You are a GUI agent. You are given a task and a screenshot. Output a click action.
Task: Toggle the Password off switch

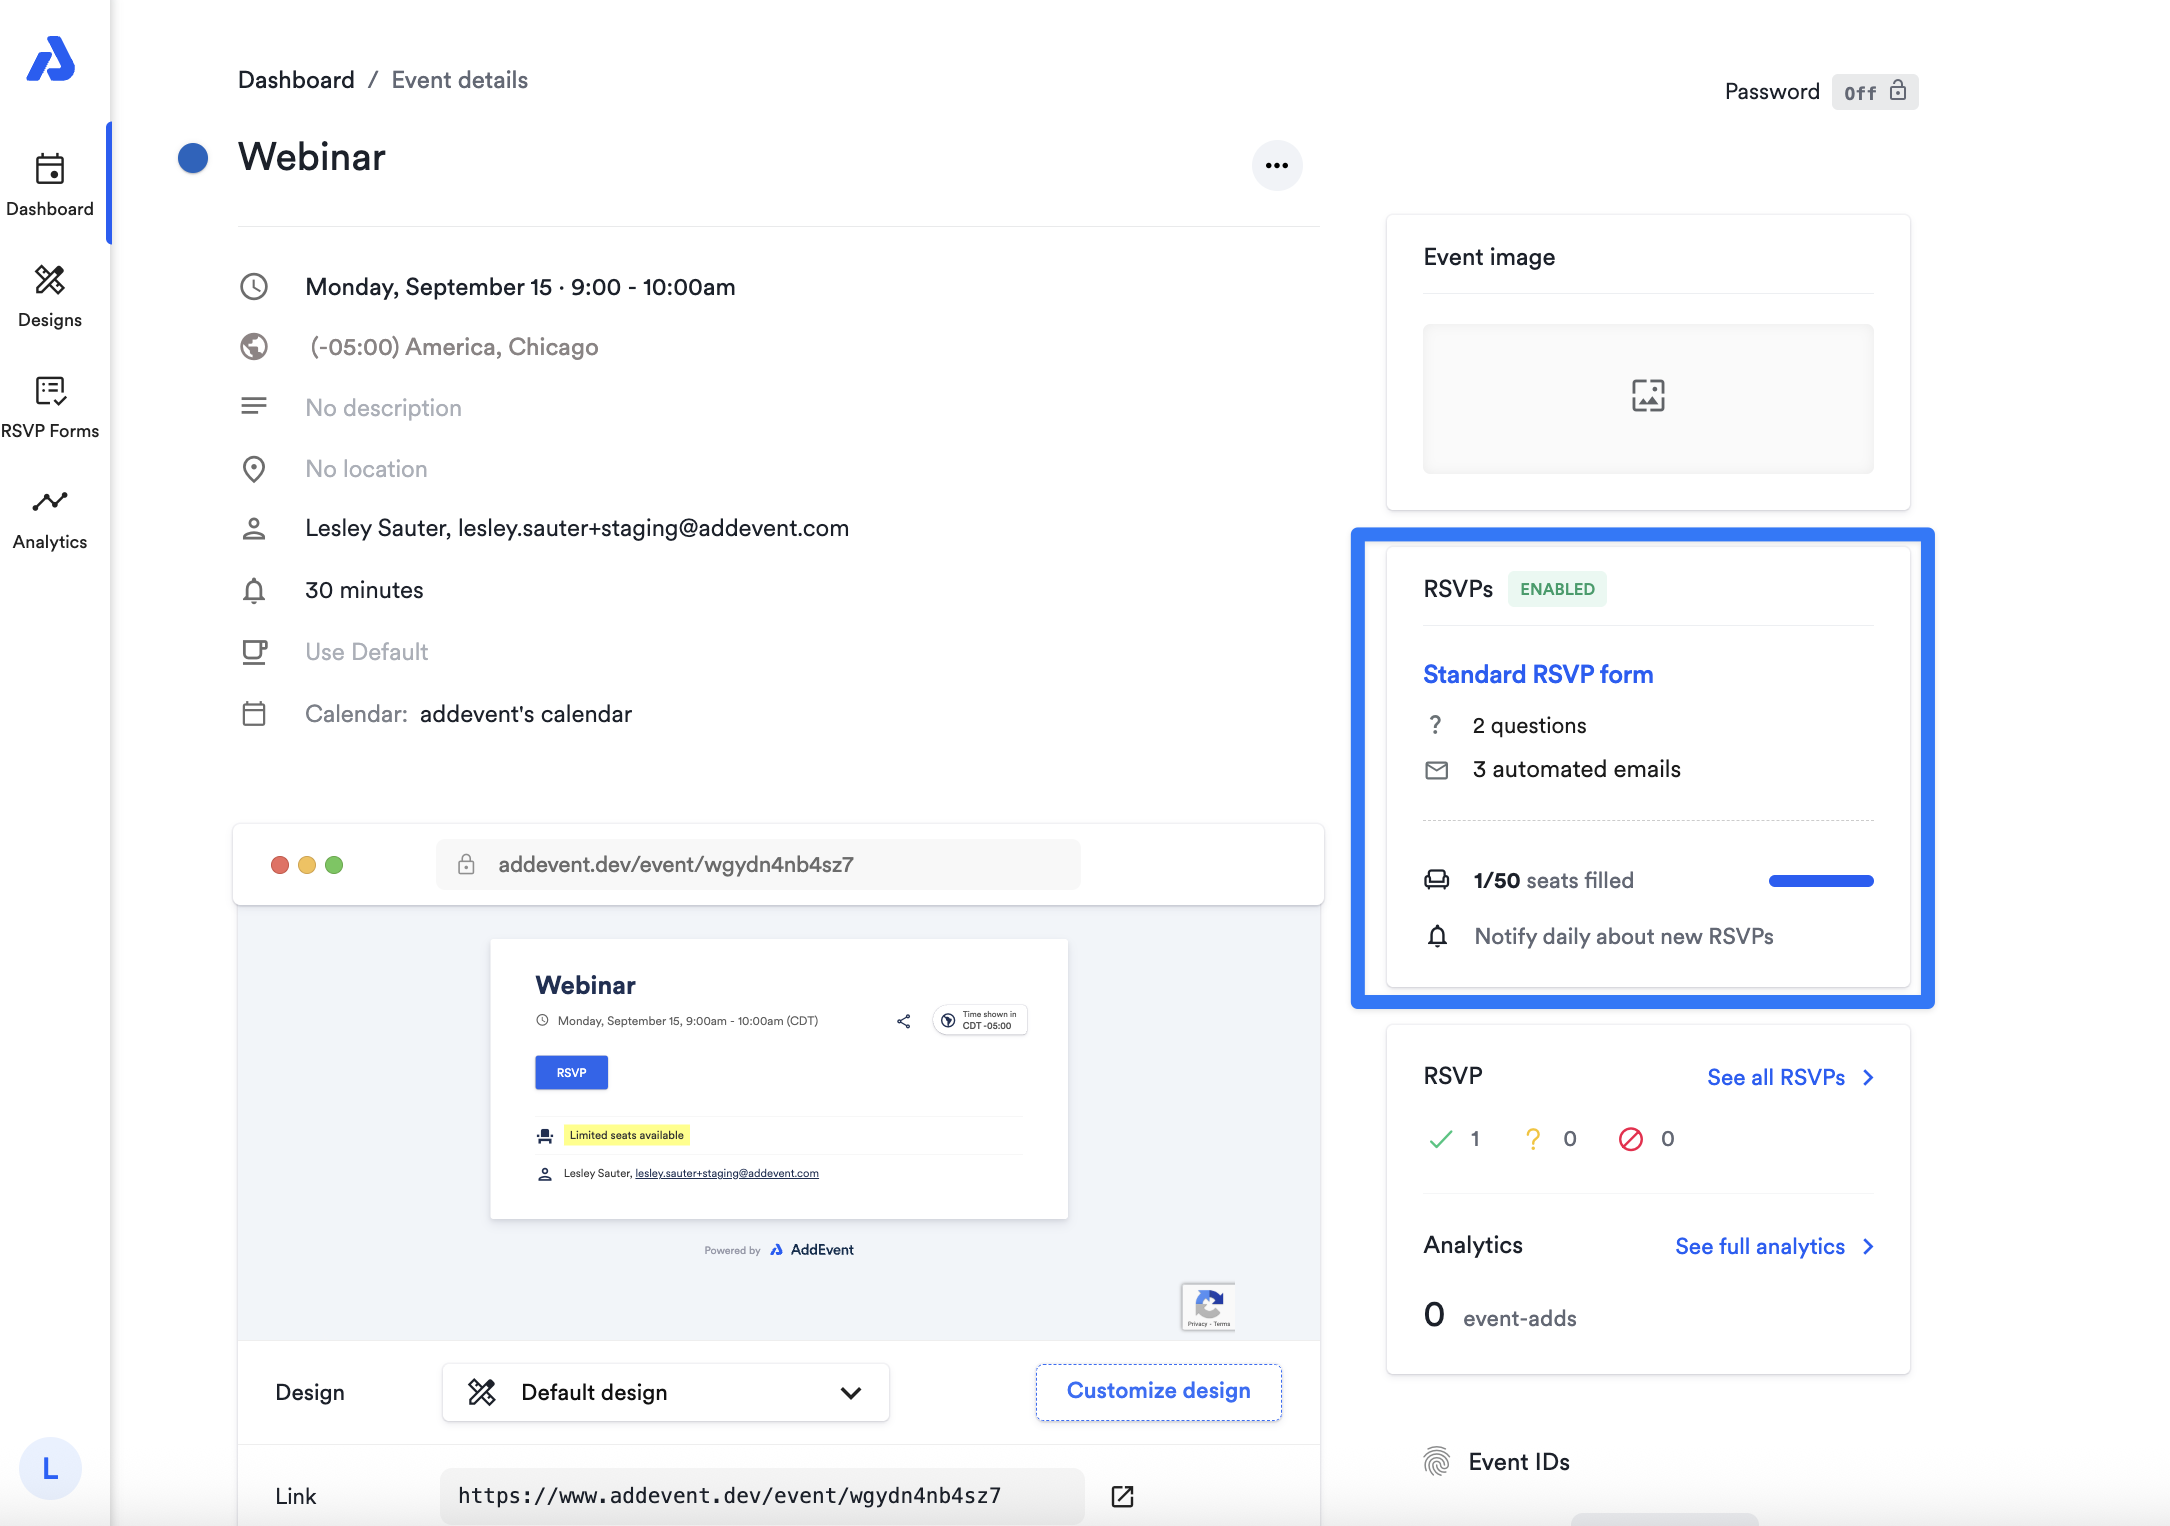[1874, 92]
